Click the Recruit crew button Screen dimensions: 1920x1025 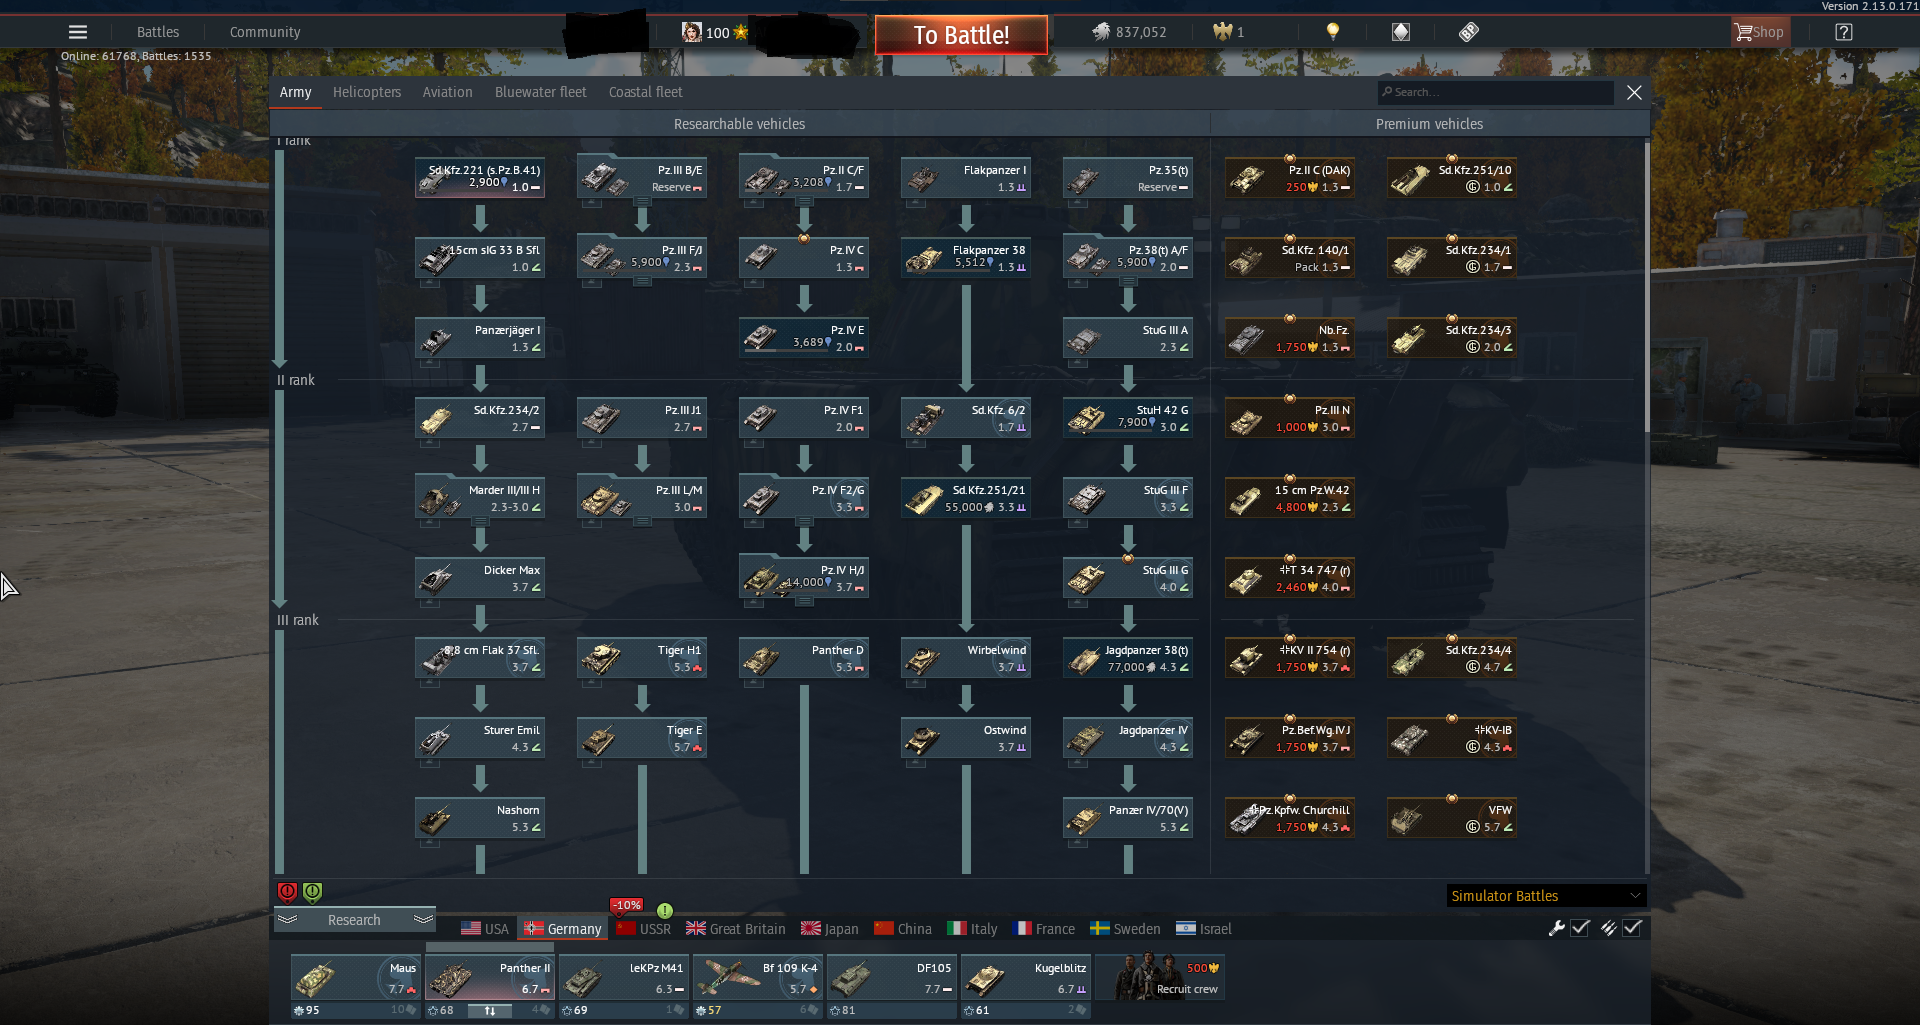1160,977
